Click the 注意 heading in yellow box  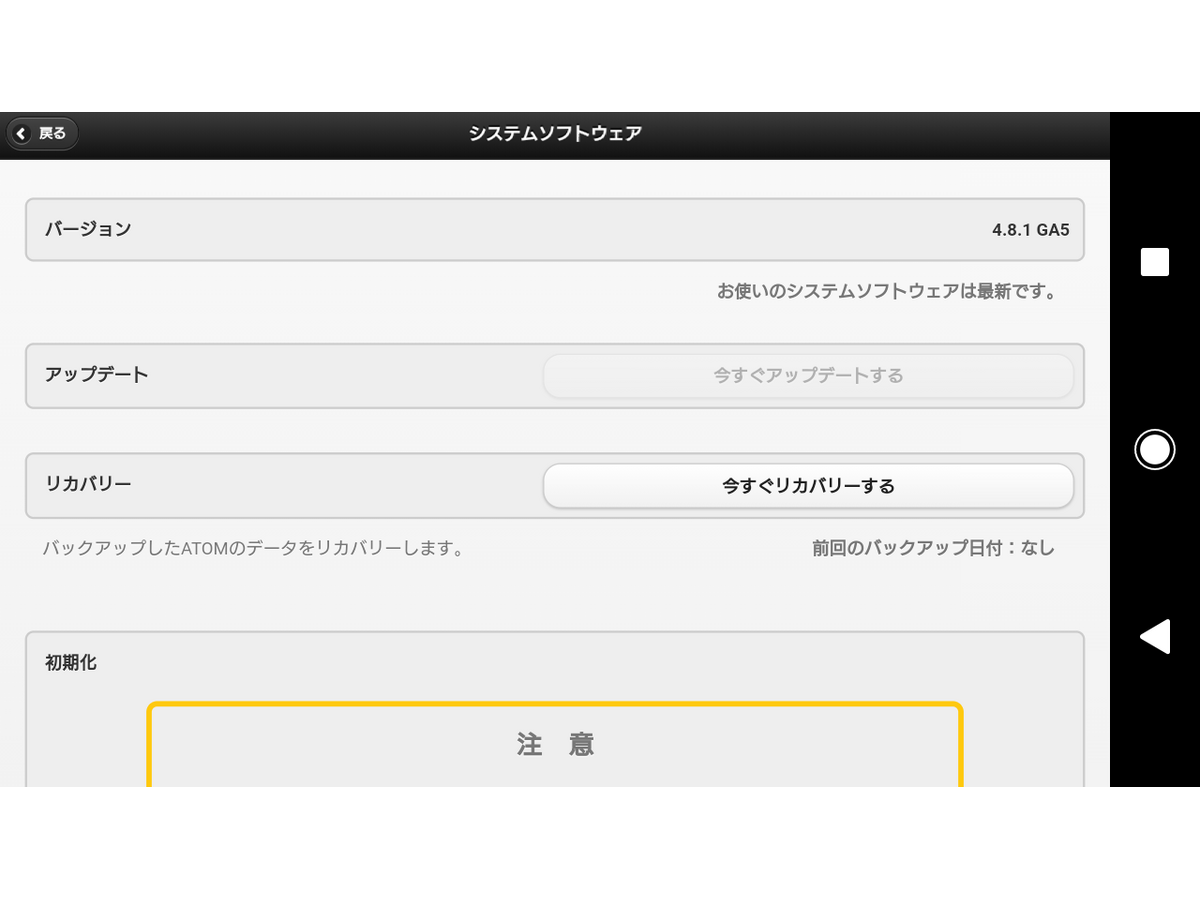(x=555, y=745)
